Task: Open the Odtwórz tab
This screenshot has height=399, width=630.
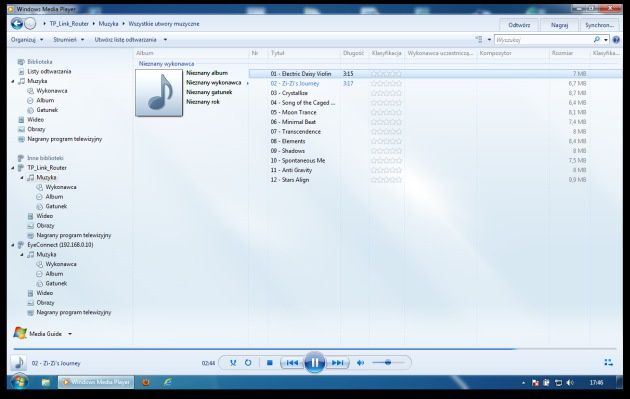Action: coord(519,25)
